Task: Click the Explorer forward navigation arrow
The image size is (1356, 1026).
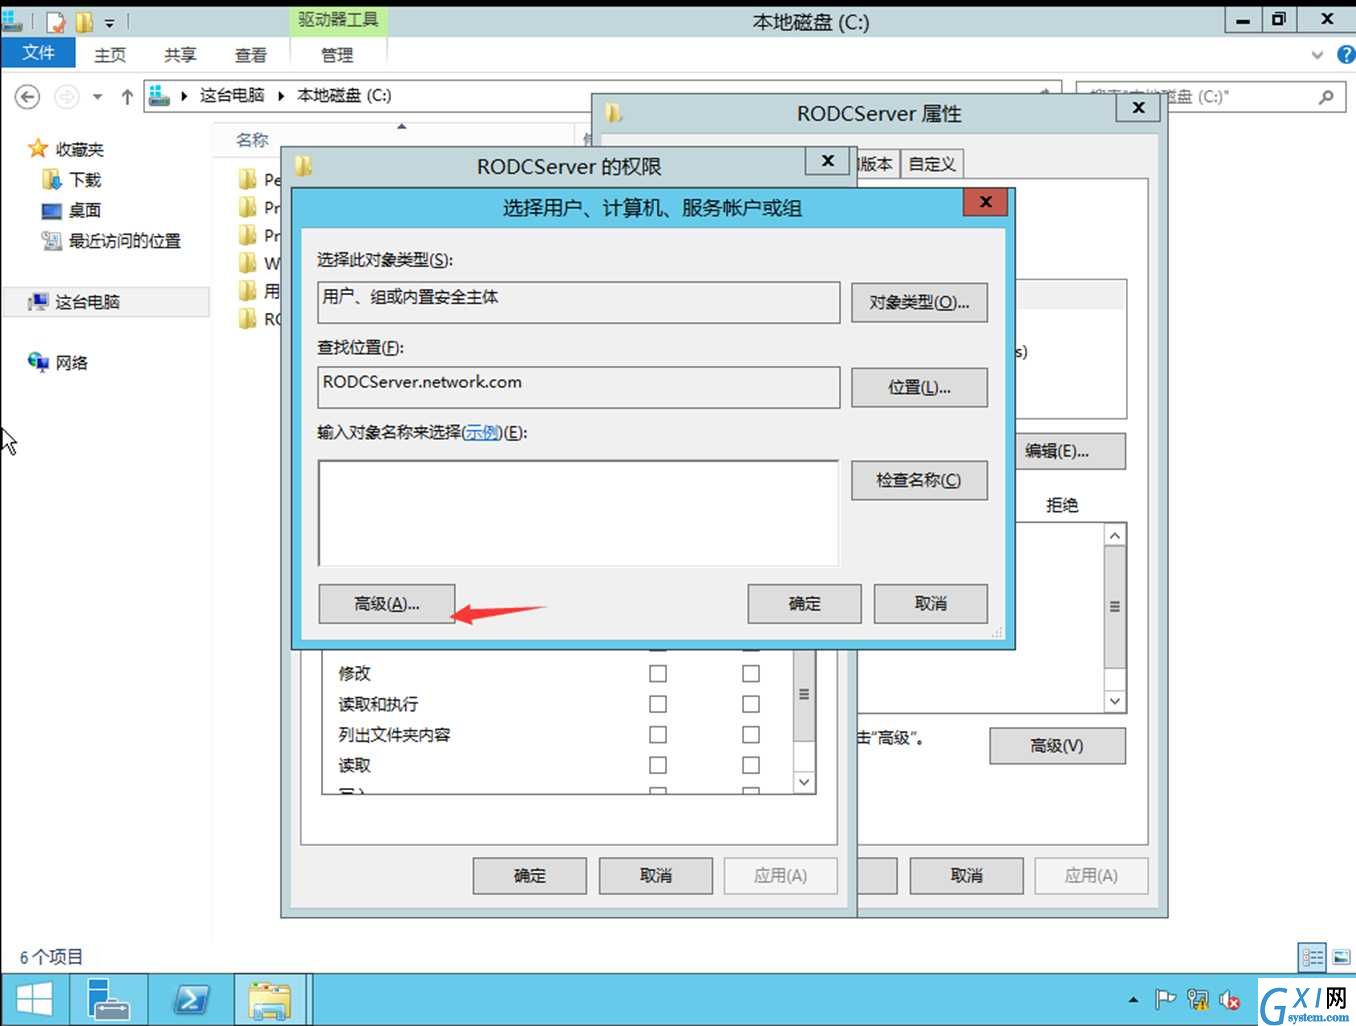Action: pos(66,97)
